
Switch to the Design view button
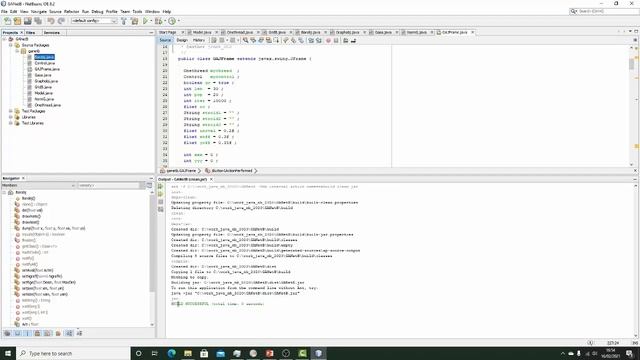(182, 40)
